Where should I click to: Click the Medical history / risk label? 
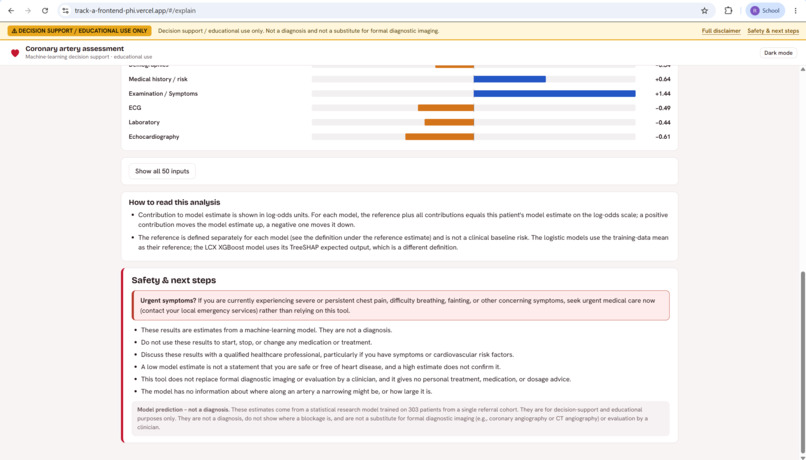point(158,79)
